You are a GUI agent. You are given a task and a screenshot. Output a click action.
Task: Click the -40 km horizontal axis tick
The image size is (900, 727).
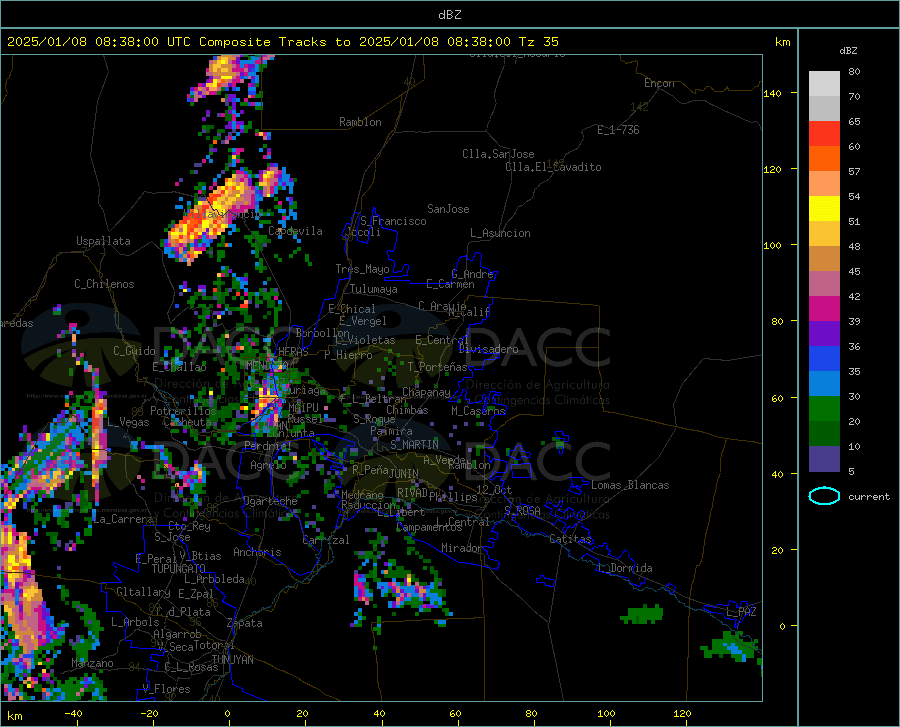pyautogui.click(x=72, y=713)
